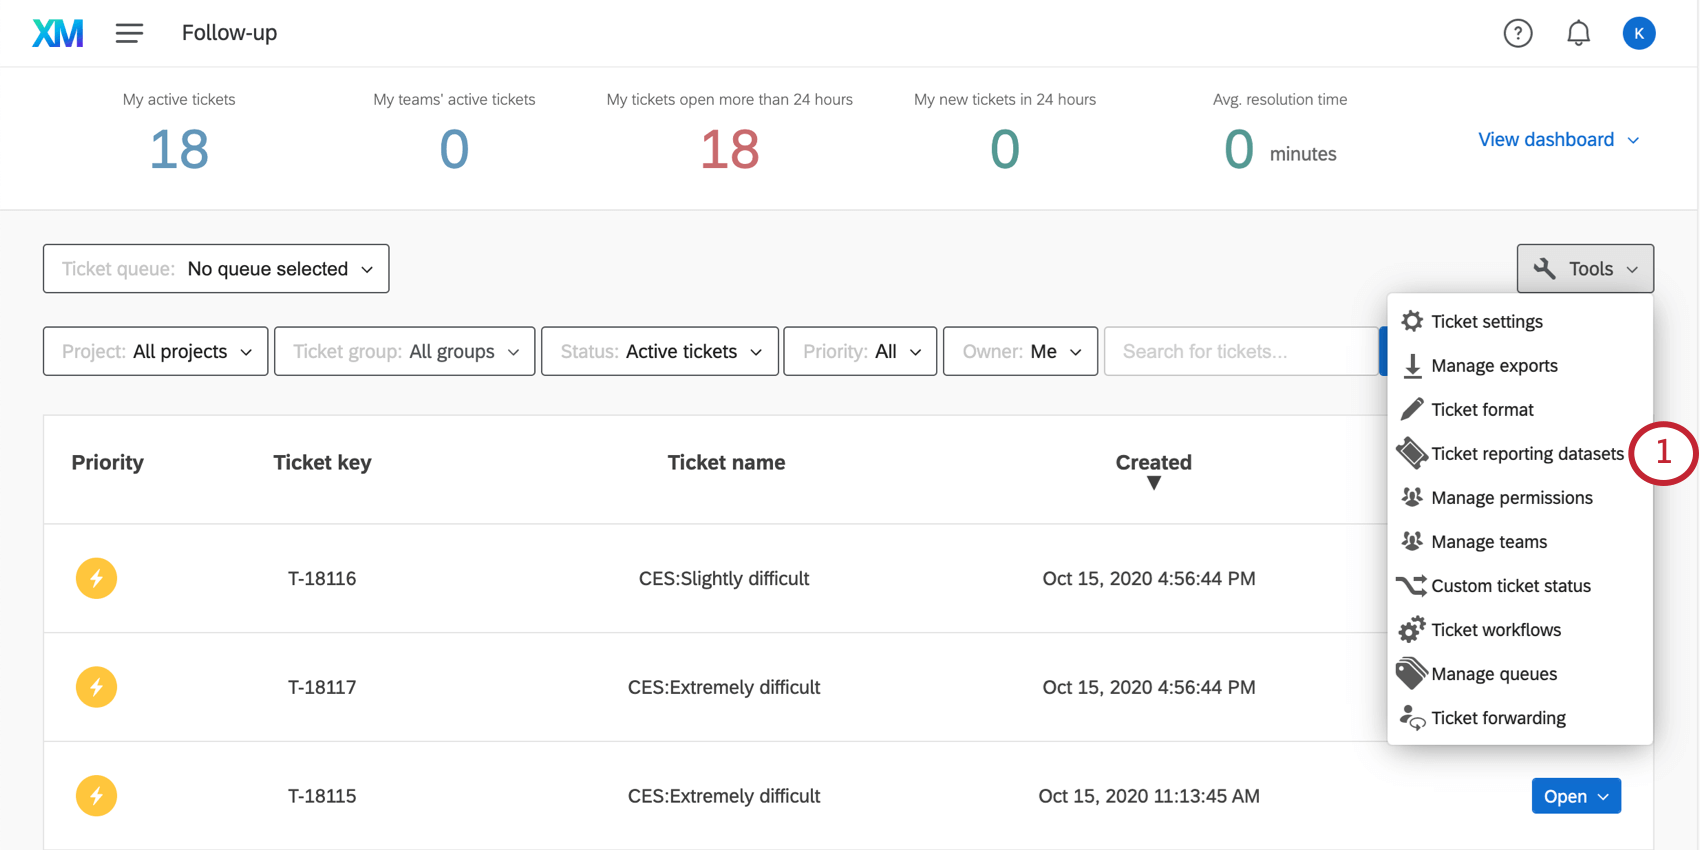
Task: Expand the Ticket queue dropdown
Action: pos(216,269)
